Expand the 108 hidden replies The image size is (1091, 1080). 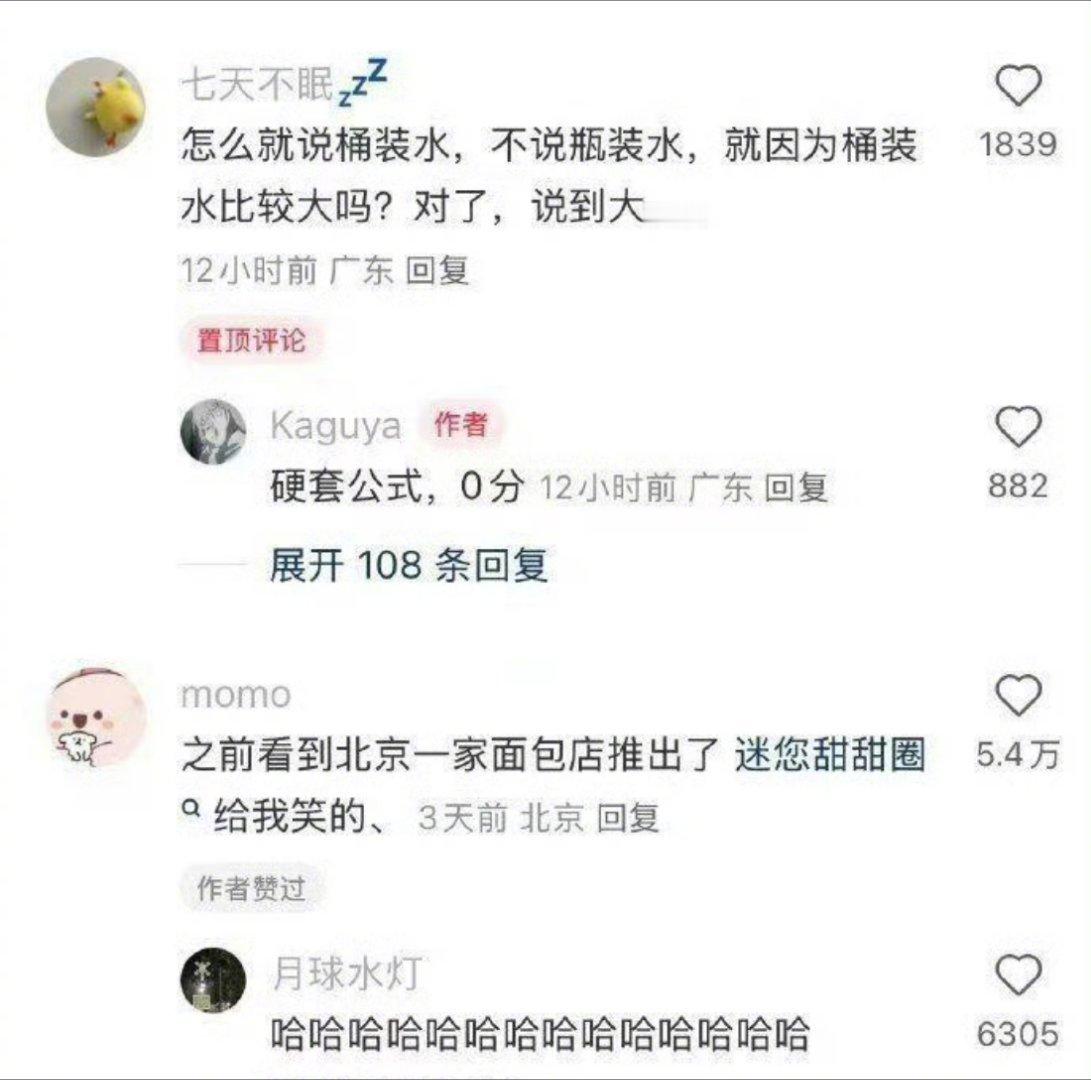pos(409,564)
